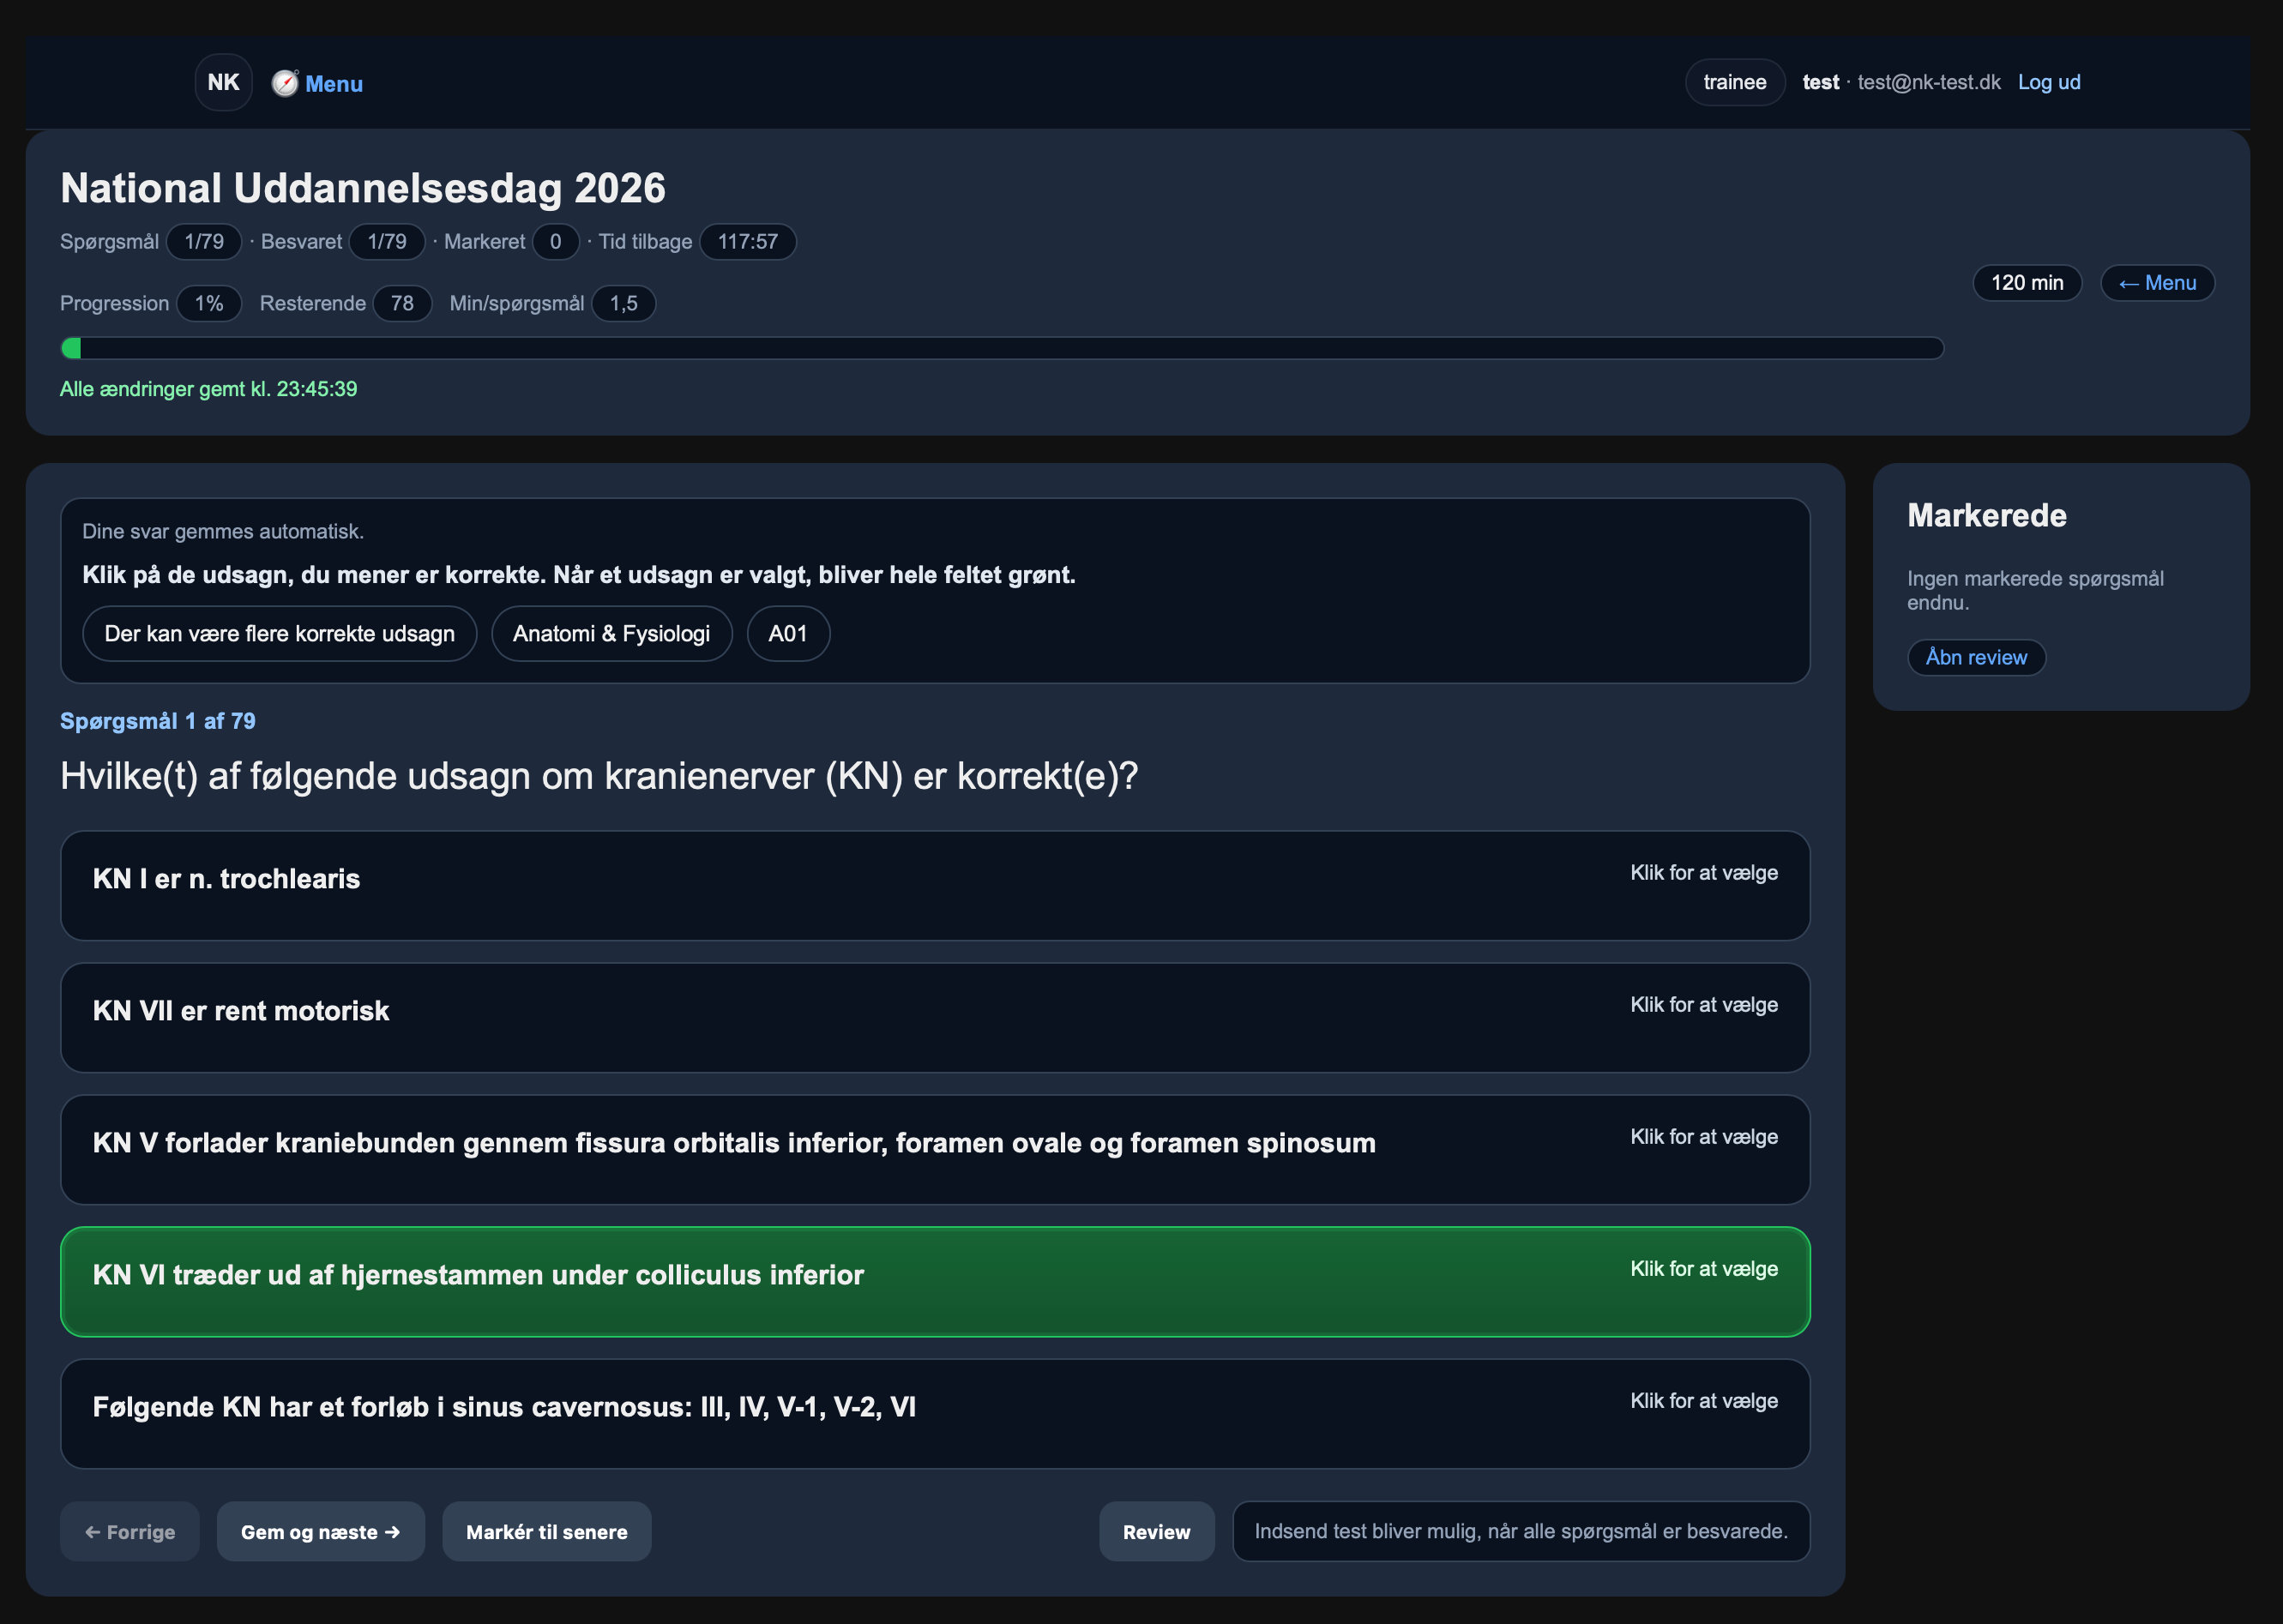Click Åbn review in Markerede panel
The image size is (2283, 1624).
(x=1976, y=657)
